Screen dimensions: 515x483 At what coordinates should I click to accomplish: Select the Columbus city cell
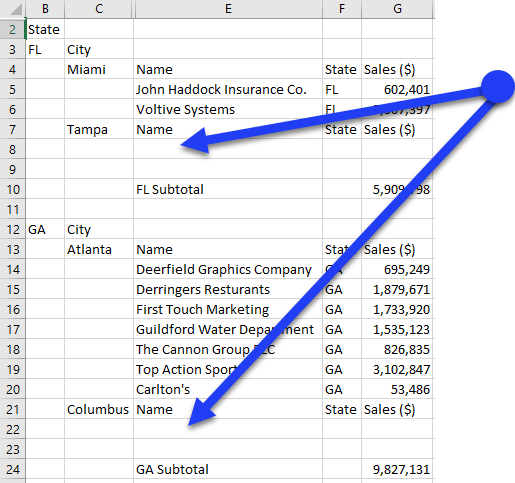(x=99, y=409)
